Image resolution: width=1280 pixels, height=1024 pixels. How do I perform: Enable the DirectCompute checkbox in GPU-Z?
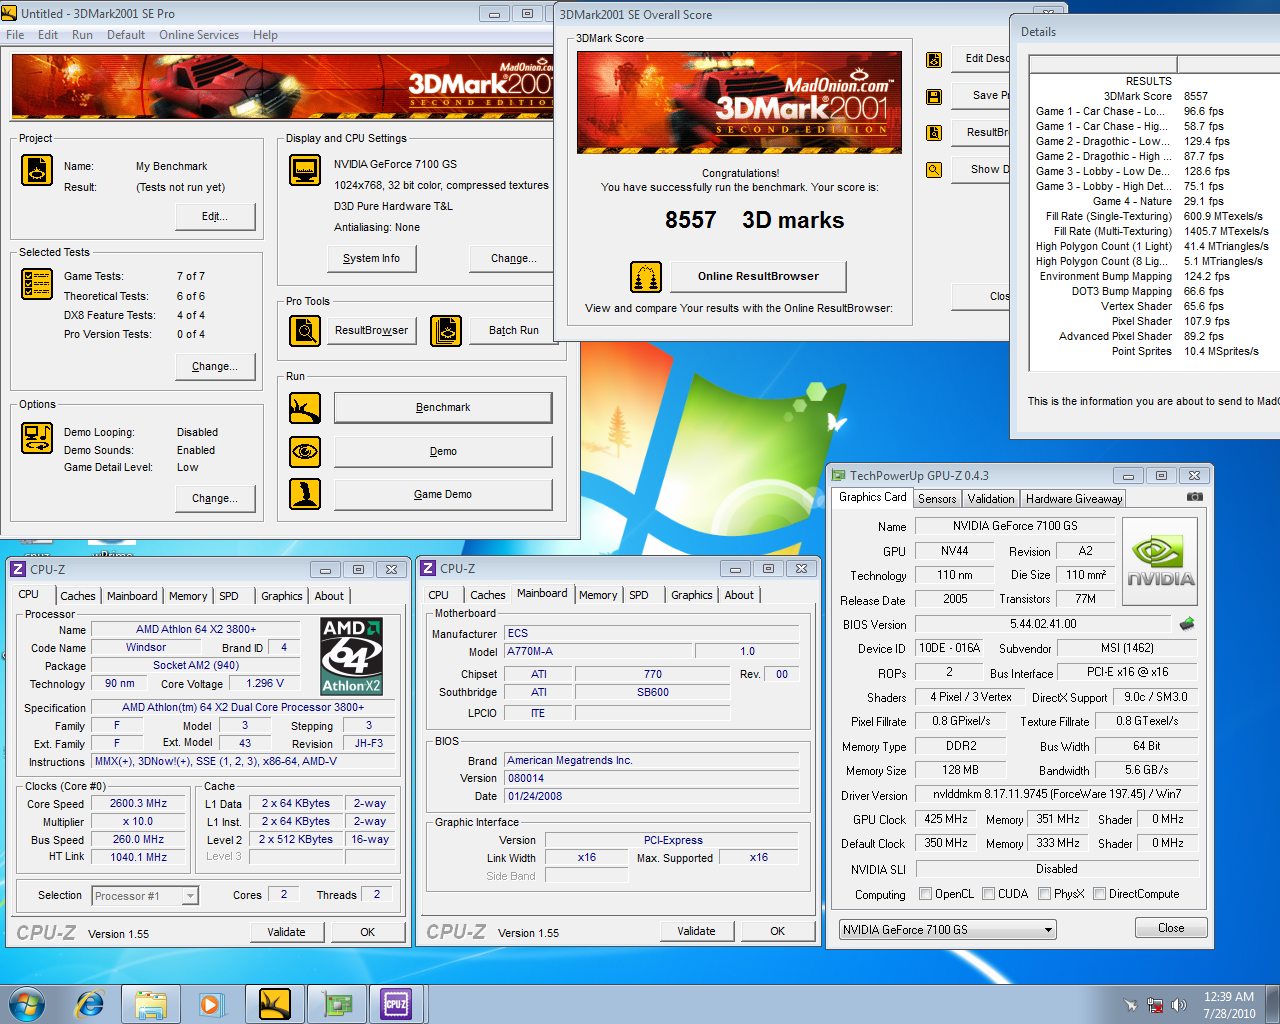pos(1099,894)
